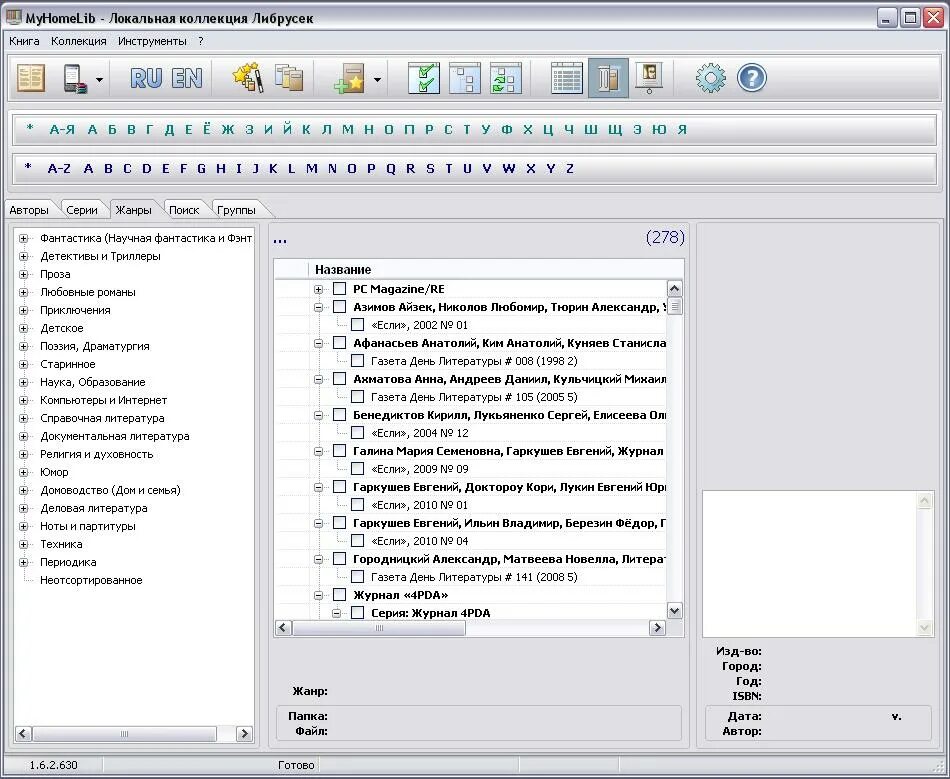
Task: Open help with the question mark icon
Action: point(751,78)
